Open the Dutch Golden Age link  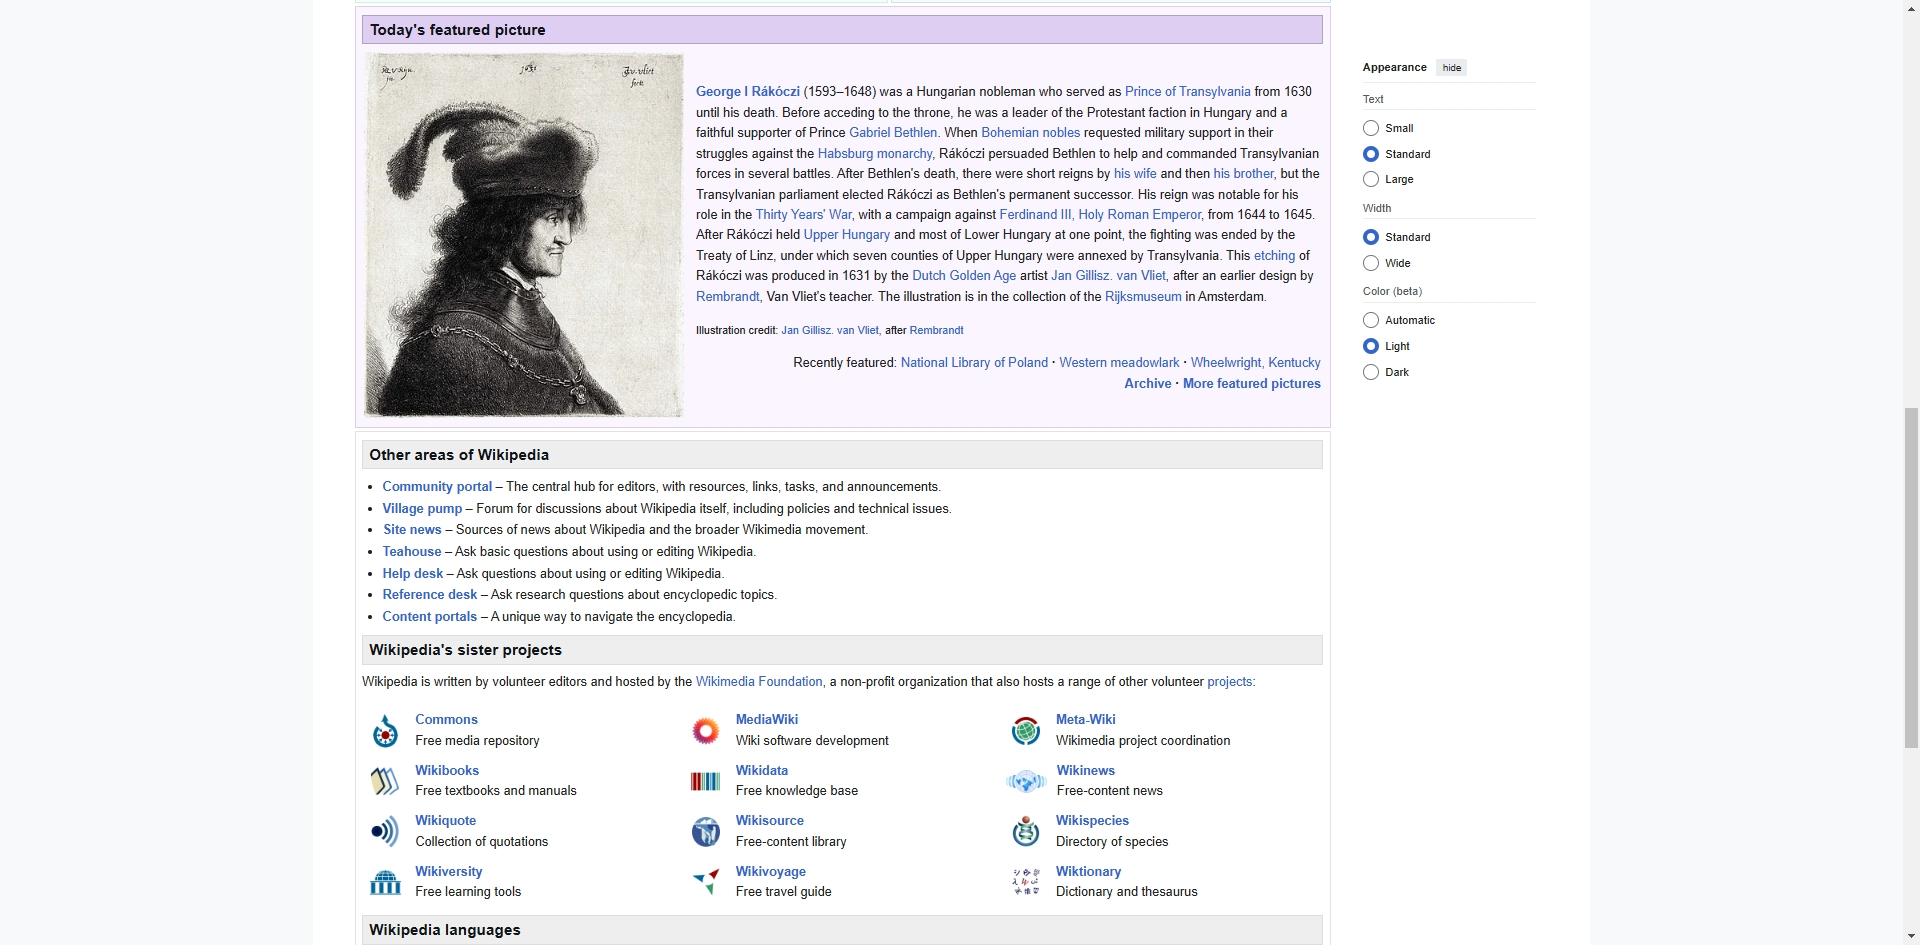tap(963, 275)
